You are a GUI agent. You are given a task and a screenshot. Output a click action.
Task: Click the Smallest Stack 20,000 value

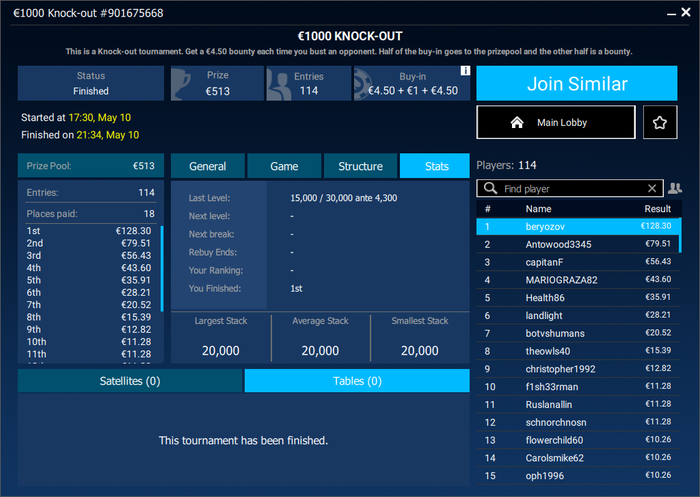tap(420, 351)
